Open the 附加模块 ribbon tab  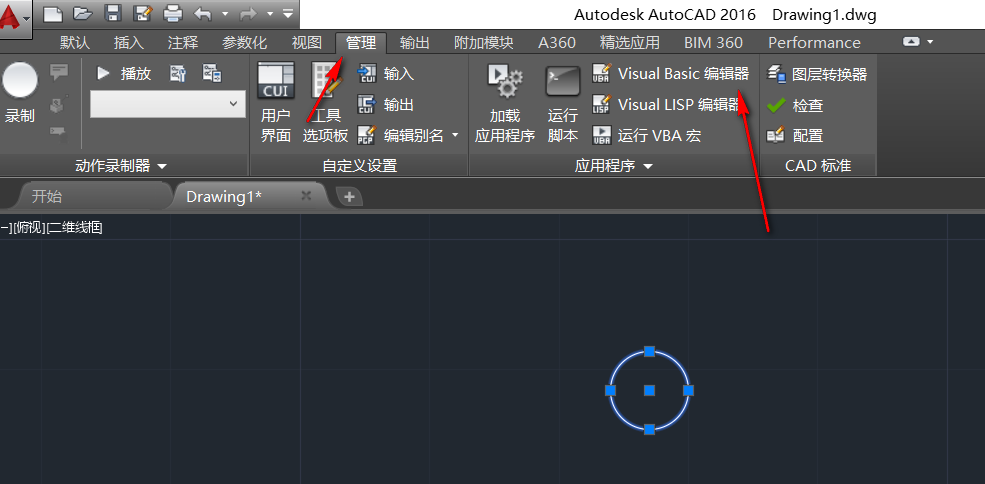click(484, 43)
